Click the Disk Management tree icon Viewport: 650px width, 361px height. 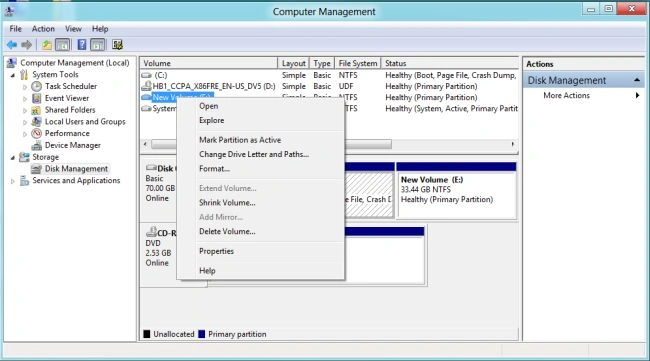[x=37, y=169]
